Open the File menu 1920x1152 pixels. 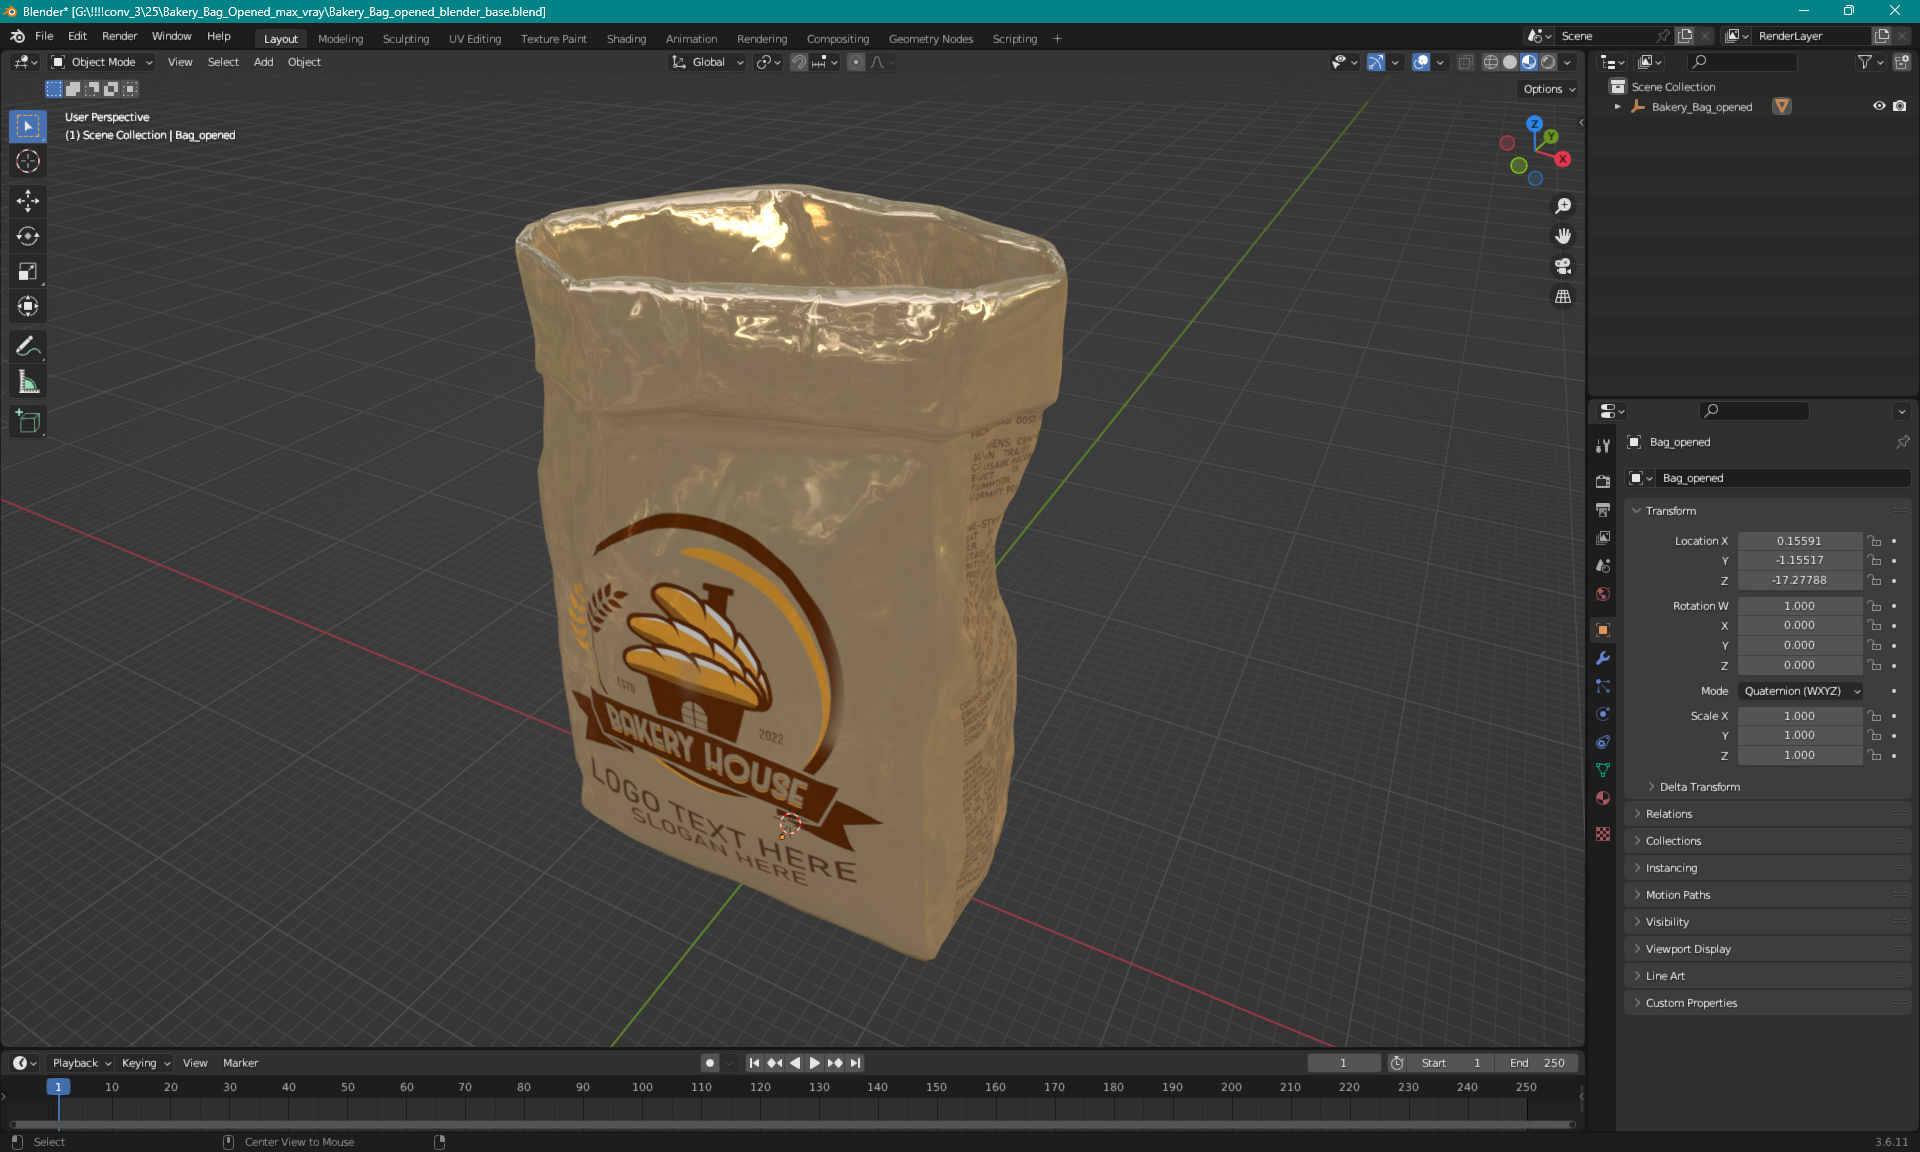44,36
